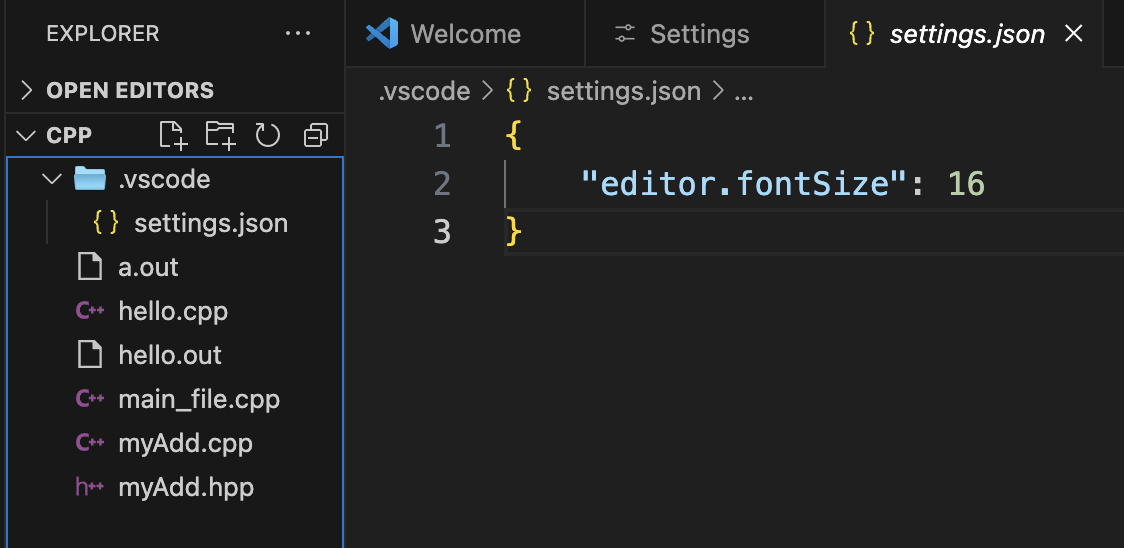Click the .vscode breadcrumb segment
The image size is (1124, 548).
point(424,91)
